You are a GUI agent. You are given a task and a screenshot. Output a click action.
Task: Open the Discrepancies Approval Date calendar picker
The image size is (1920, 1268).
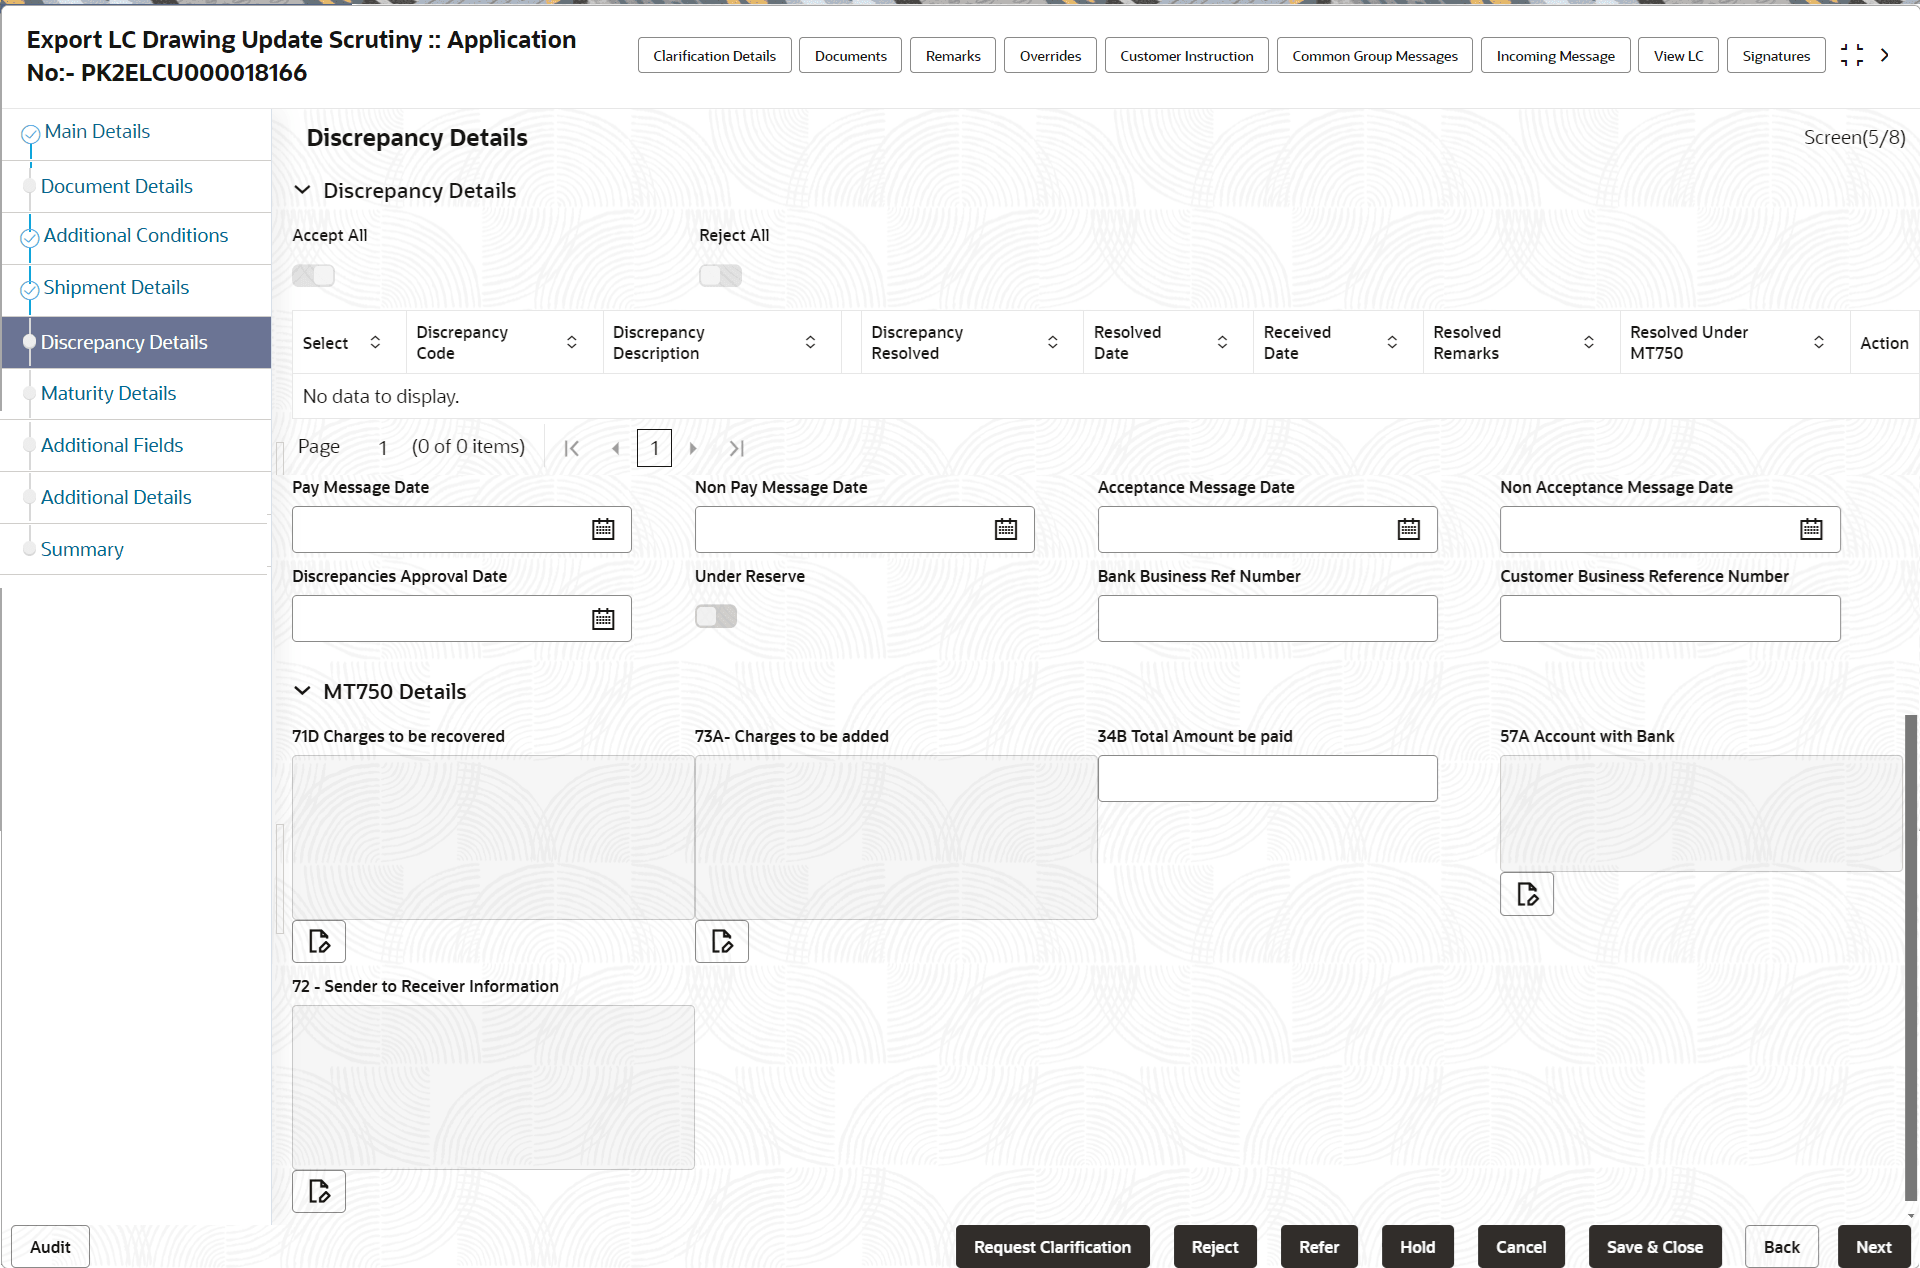click(603, 618)
